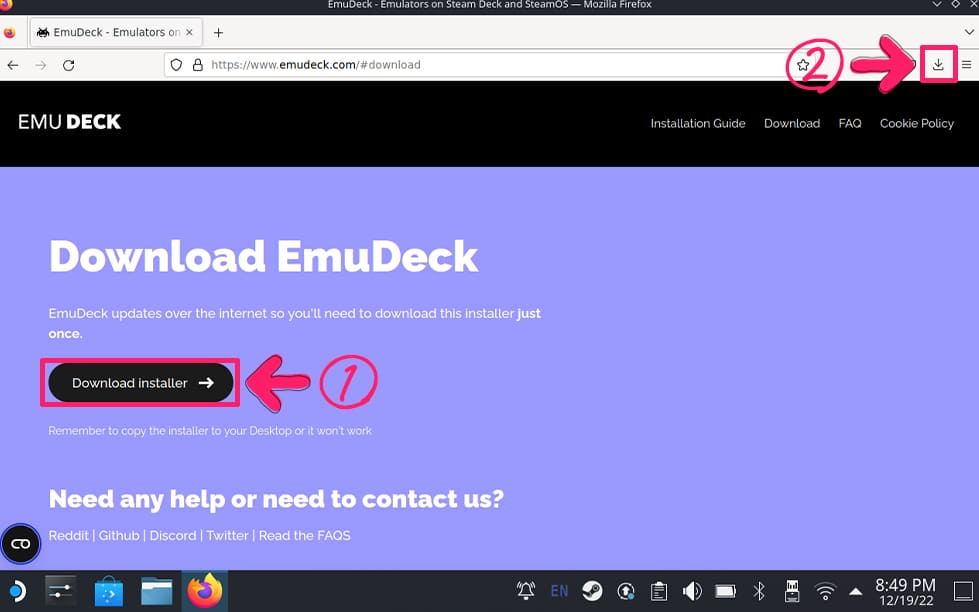Open audio volume tray icon
Viewport: 979px width, 612px height.
(692, 591)
